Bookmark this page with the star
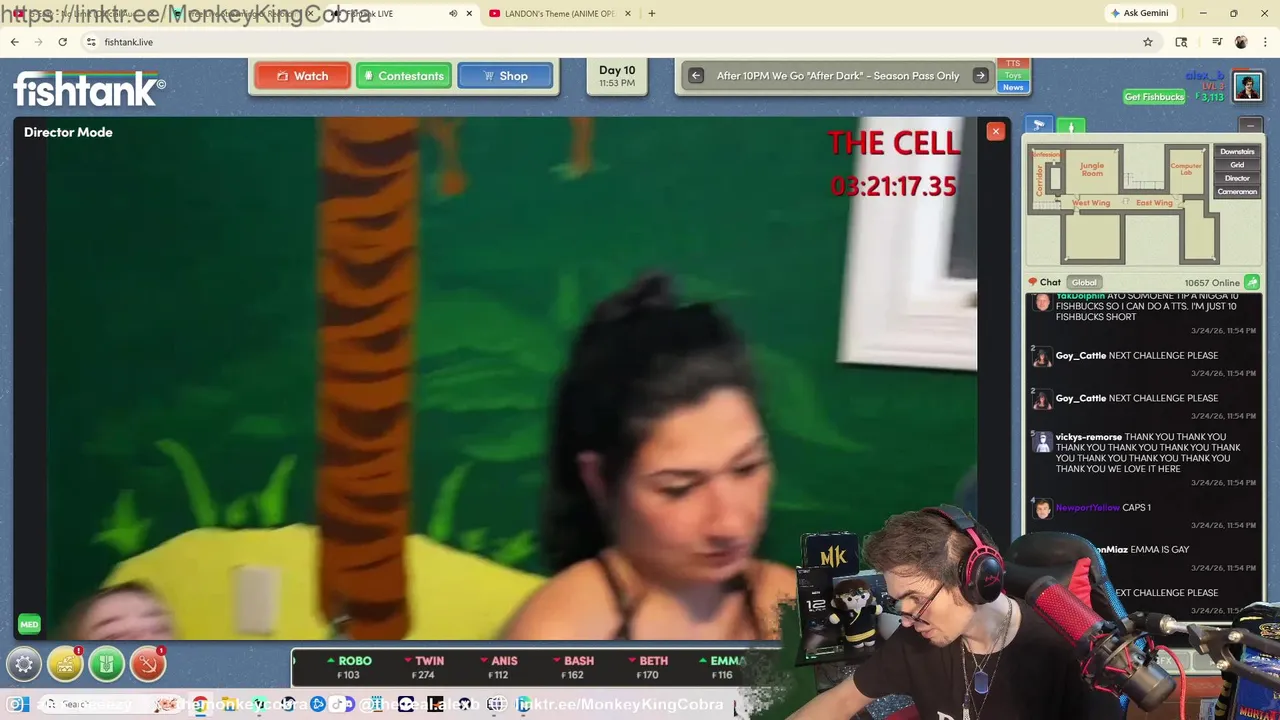This screenshot has width=1280, height=720. 1148,42
